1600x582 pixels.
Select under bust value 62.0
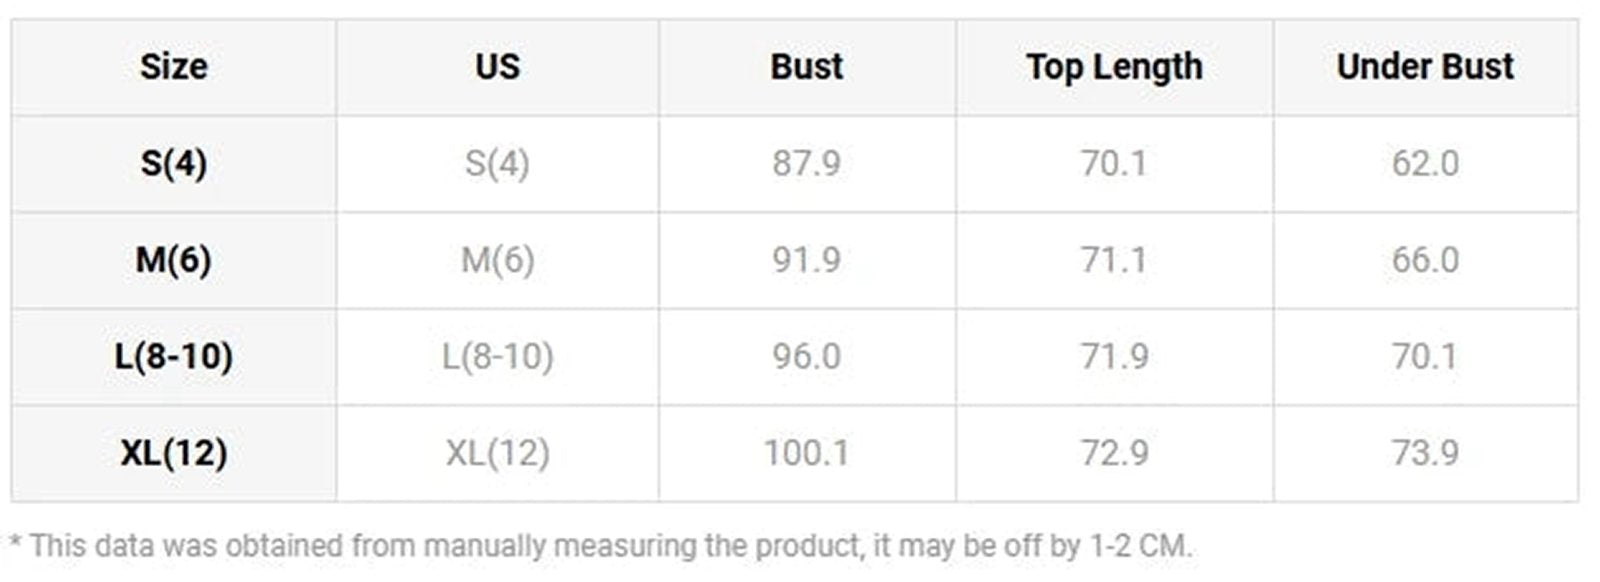click(1425, 163)
